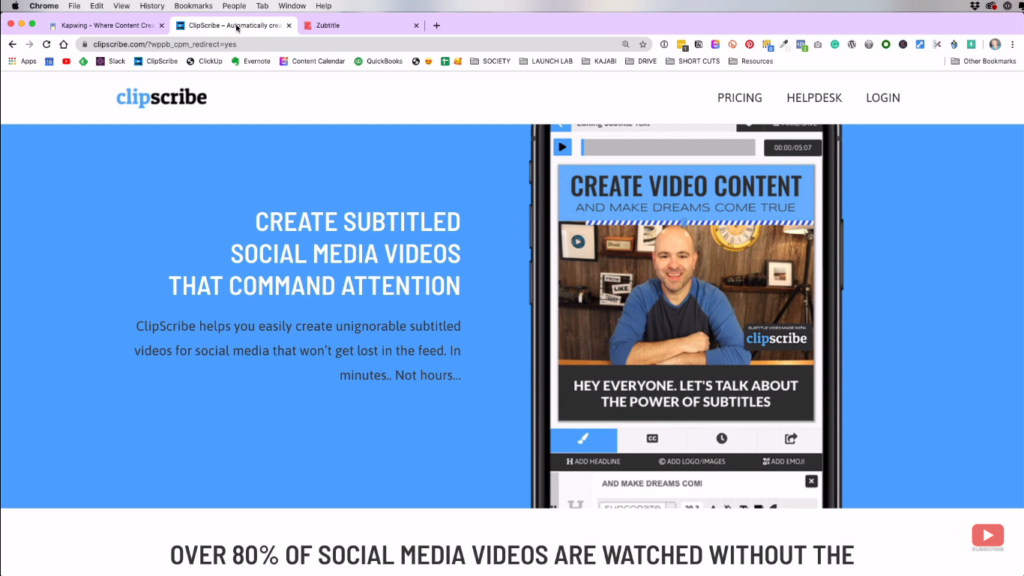Screen dimensions: 1024x576
Task: Select the CC captions tab in the mockup
Action: point(652,439)
